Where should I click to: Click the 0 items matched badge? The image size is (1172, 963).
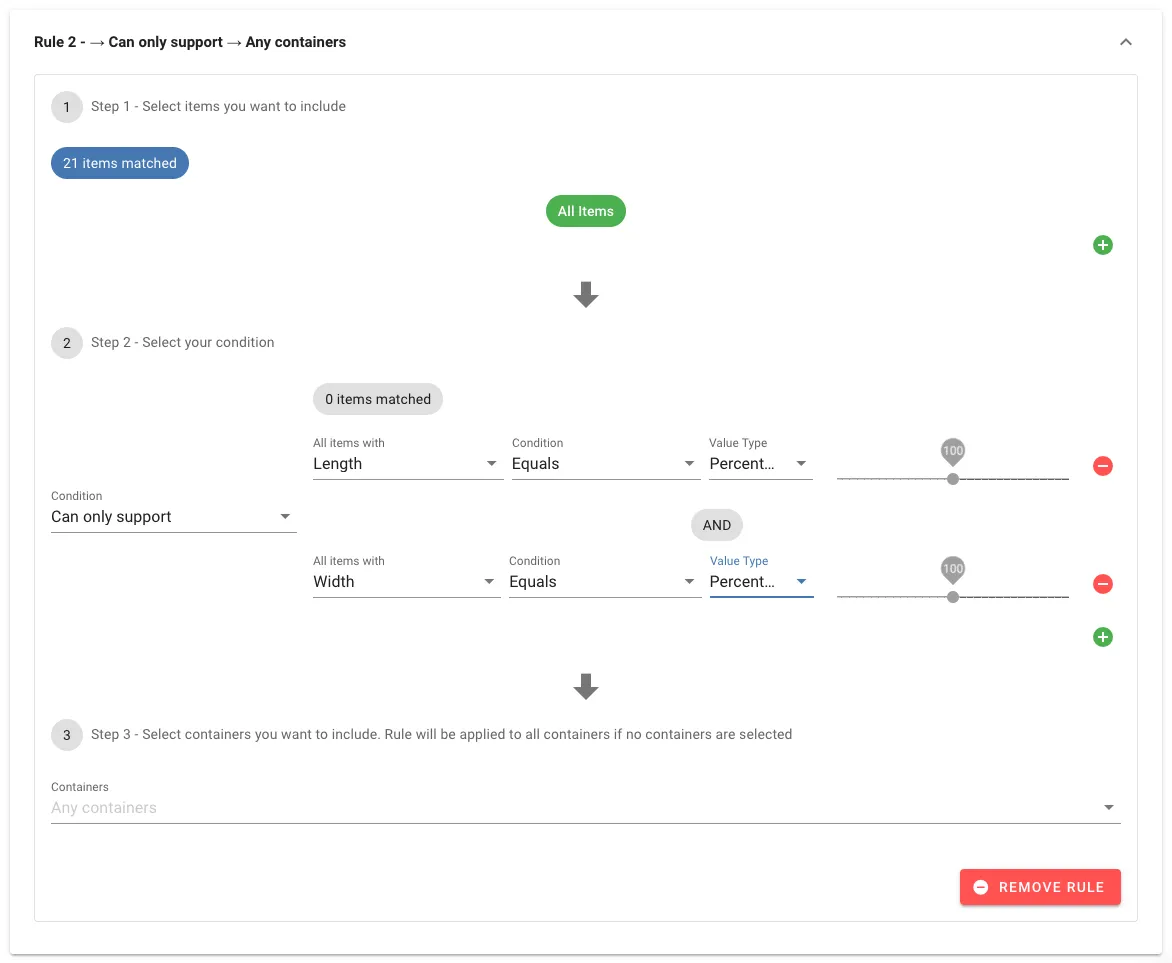(x=378, y=399)
